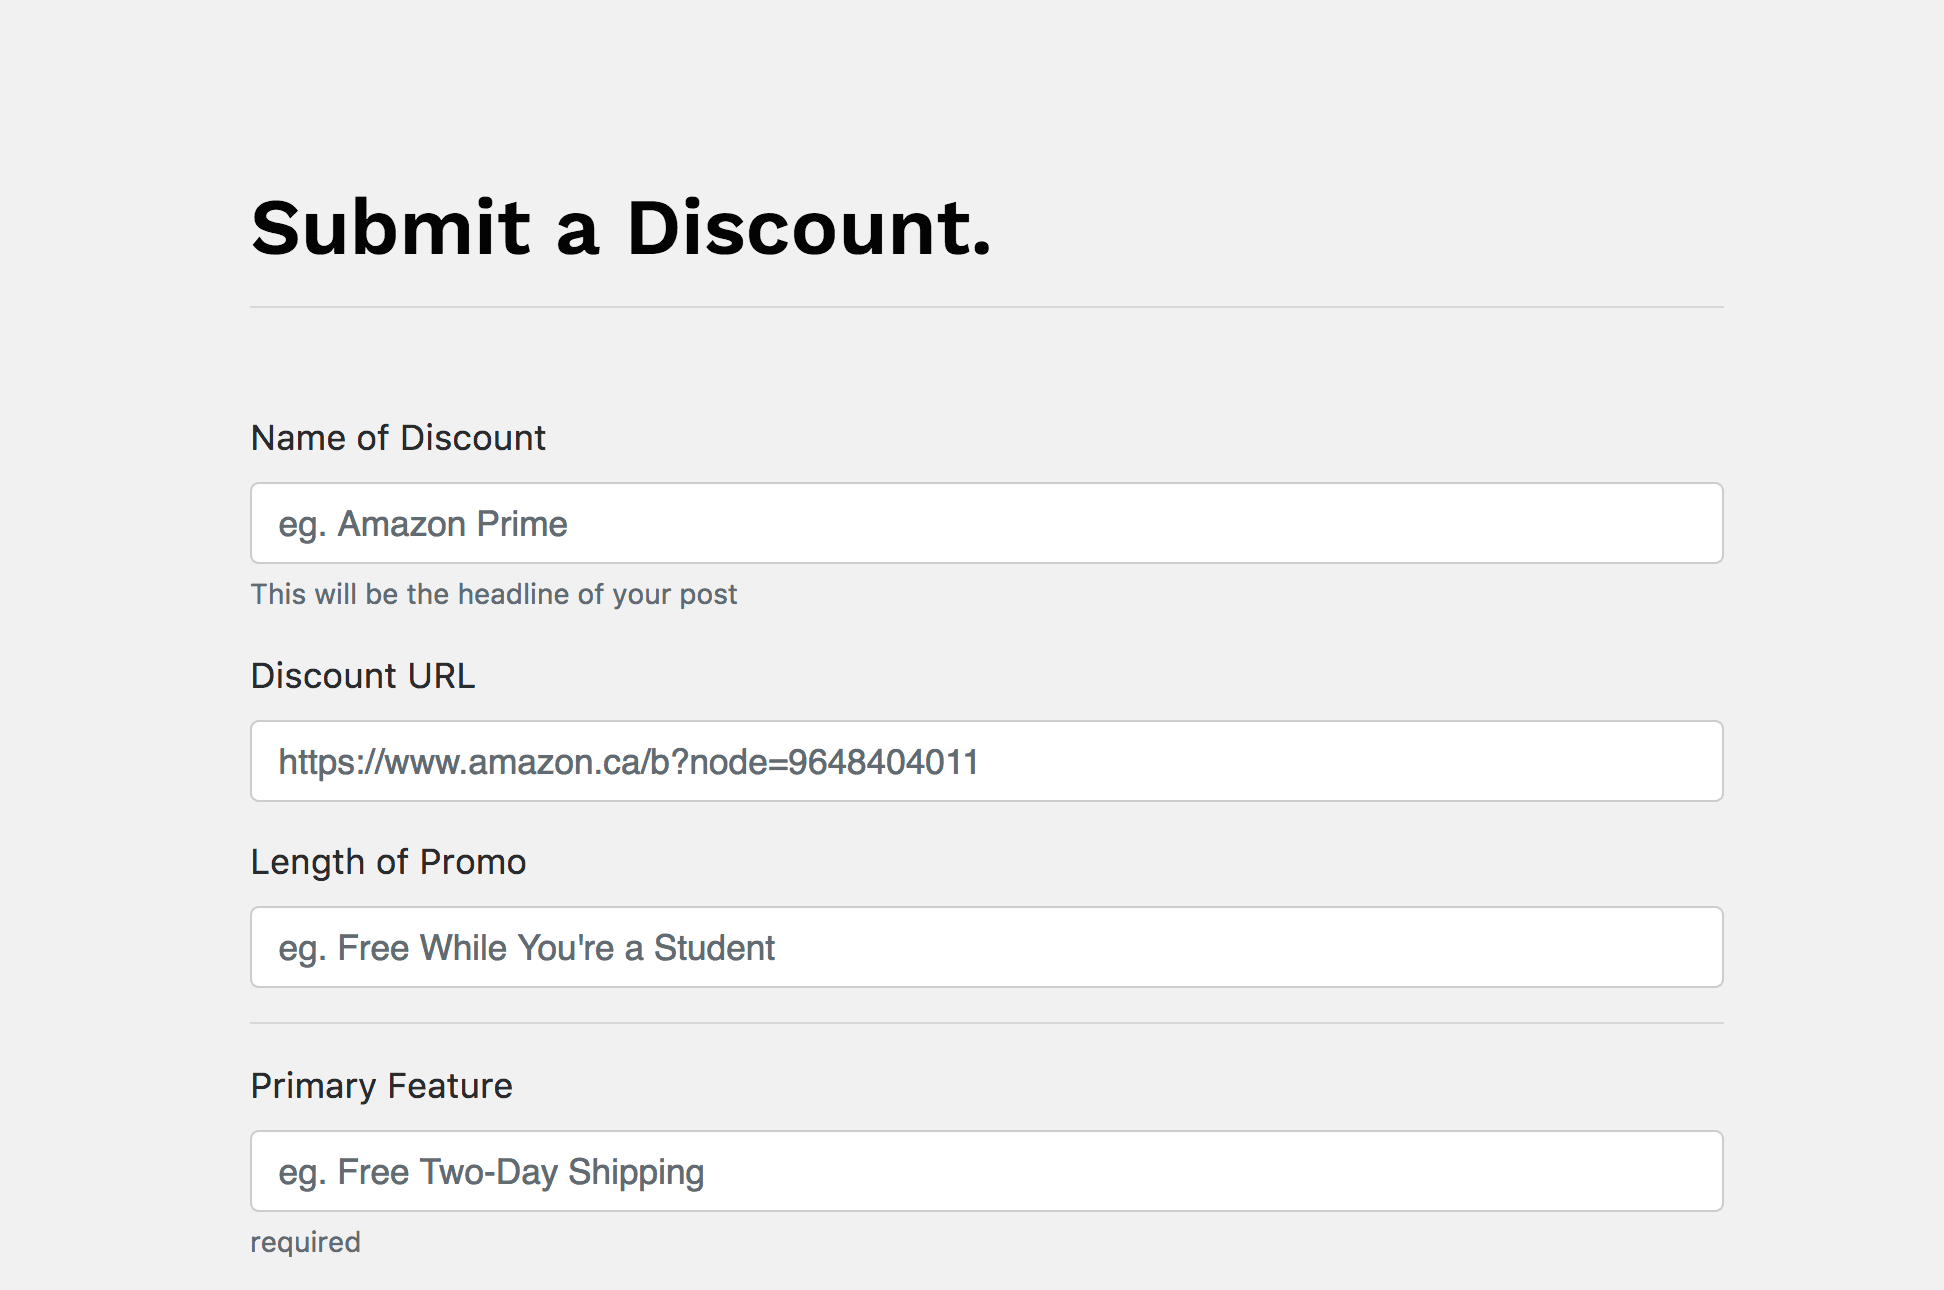Click the "Primary Feature" label
Image resolution: width=1944 pixels, height=1290 pixels.
coord(381,1086)
